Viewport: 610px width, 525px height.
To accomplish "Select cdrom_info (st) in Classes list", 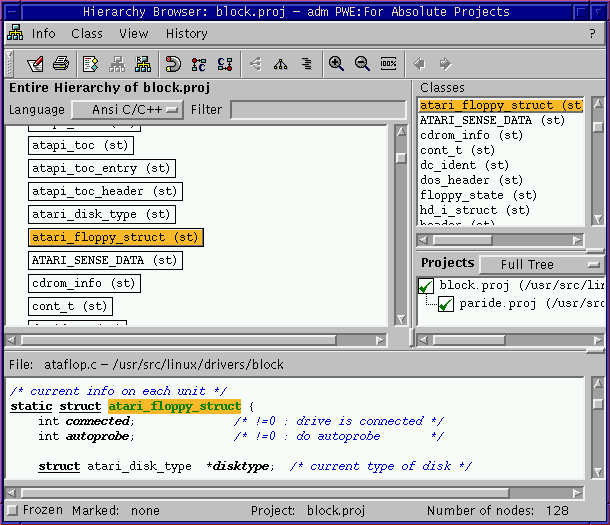I will click(x=471, y=135).
